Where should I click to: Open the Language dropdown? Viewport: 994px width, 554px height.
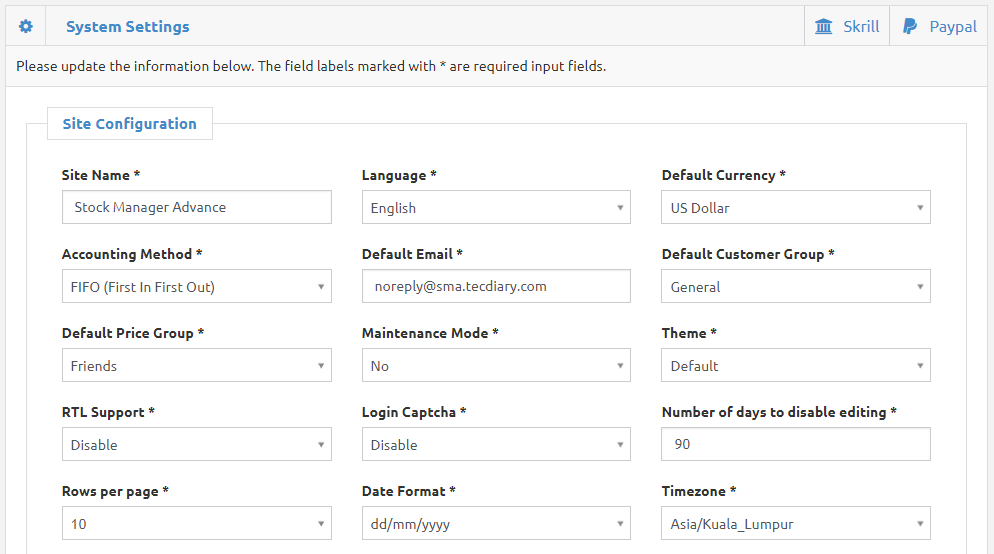(x=496, y=207)
